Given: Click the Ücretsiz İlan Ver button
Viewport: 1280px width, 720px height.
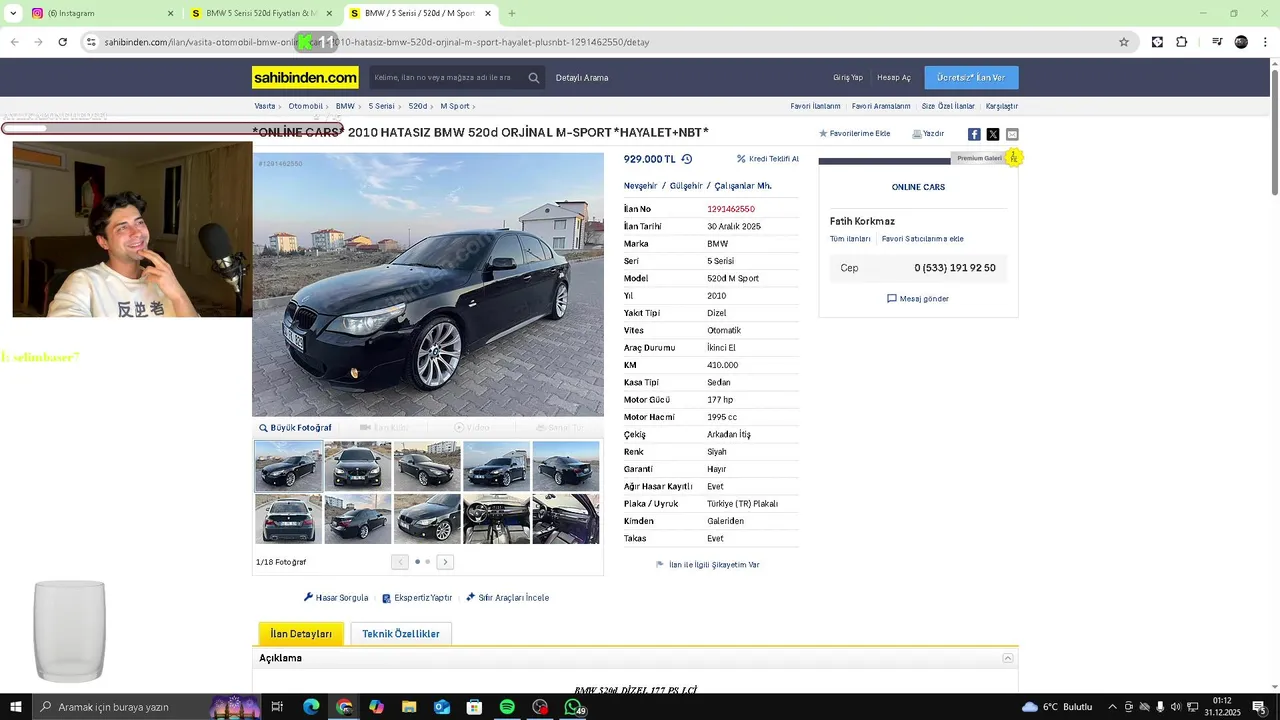Looking at the screenshot, I should click(971, 77).
